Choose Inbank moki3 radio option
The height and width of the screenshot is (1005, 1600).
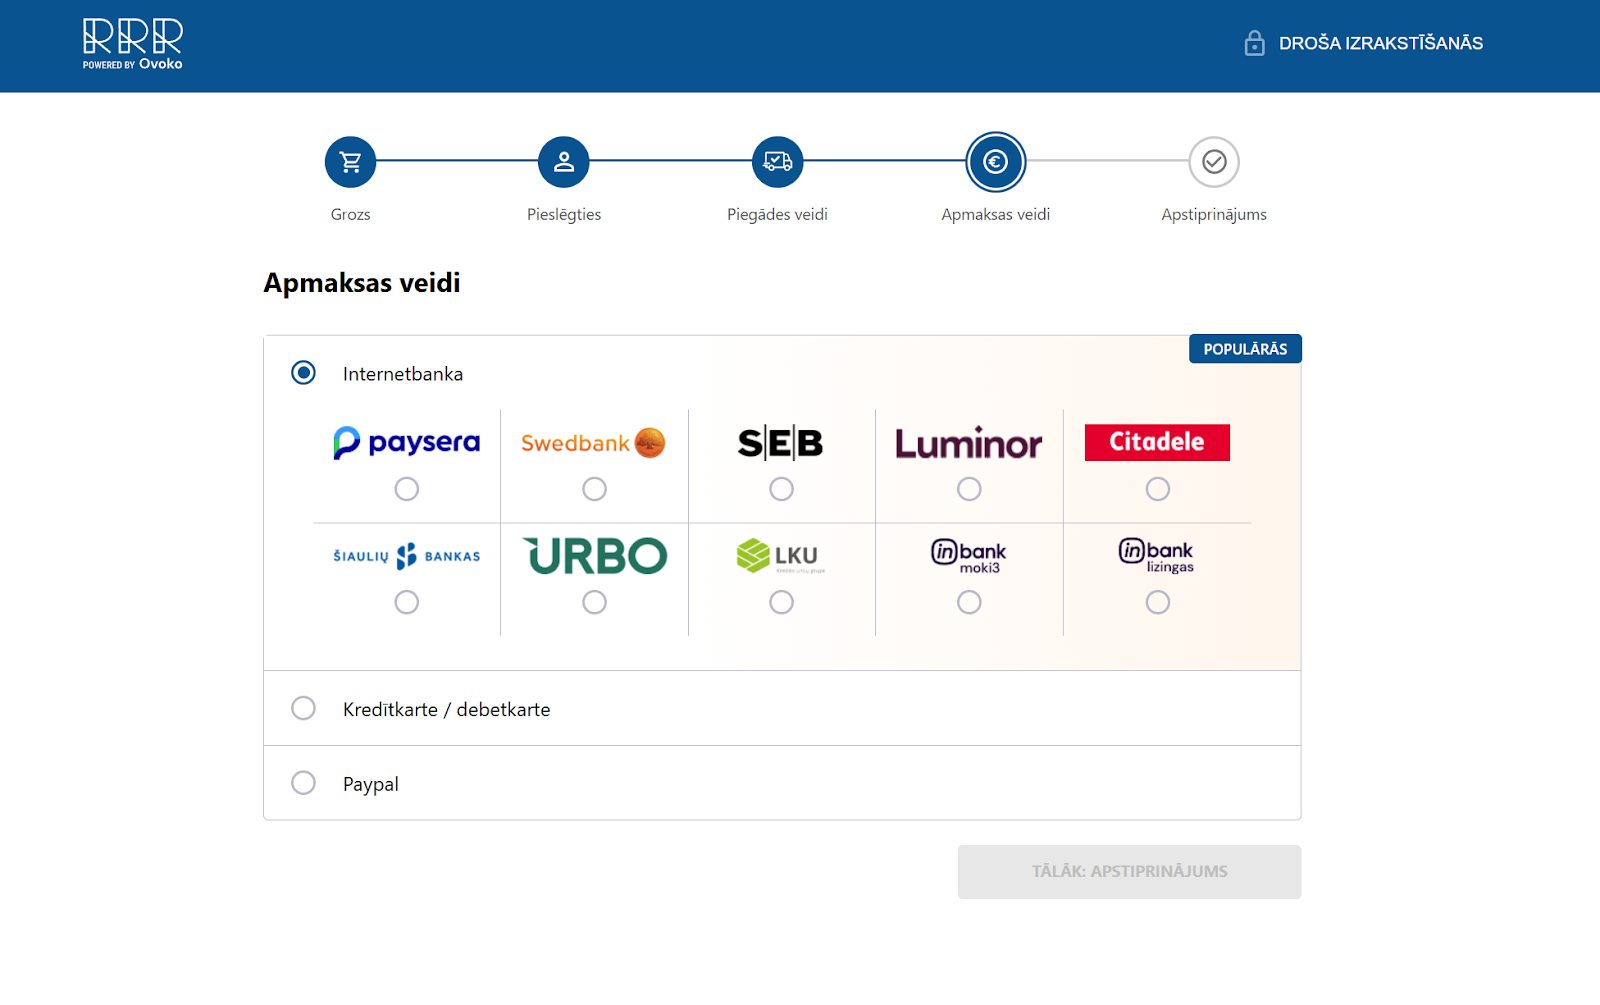[x=969, y=602]
